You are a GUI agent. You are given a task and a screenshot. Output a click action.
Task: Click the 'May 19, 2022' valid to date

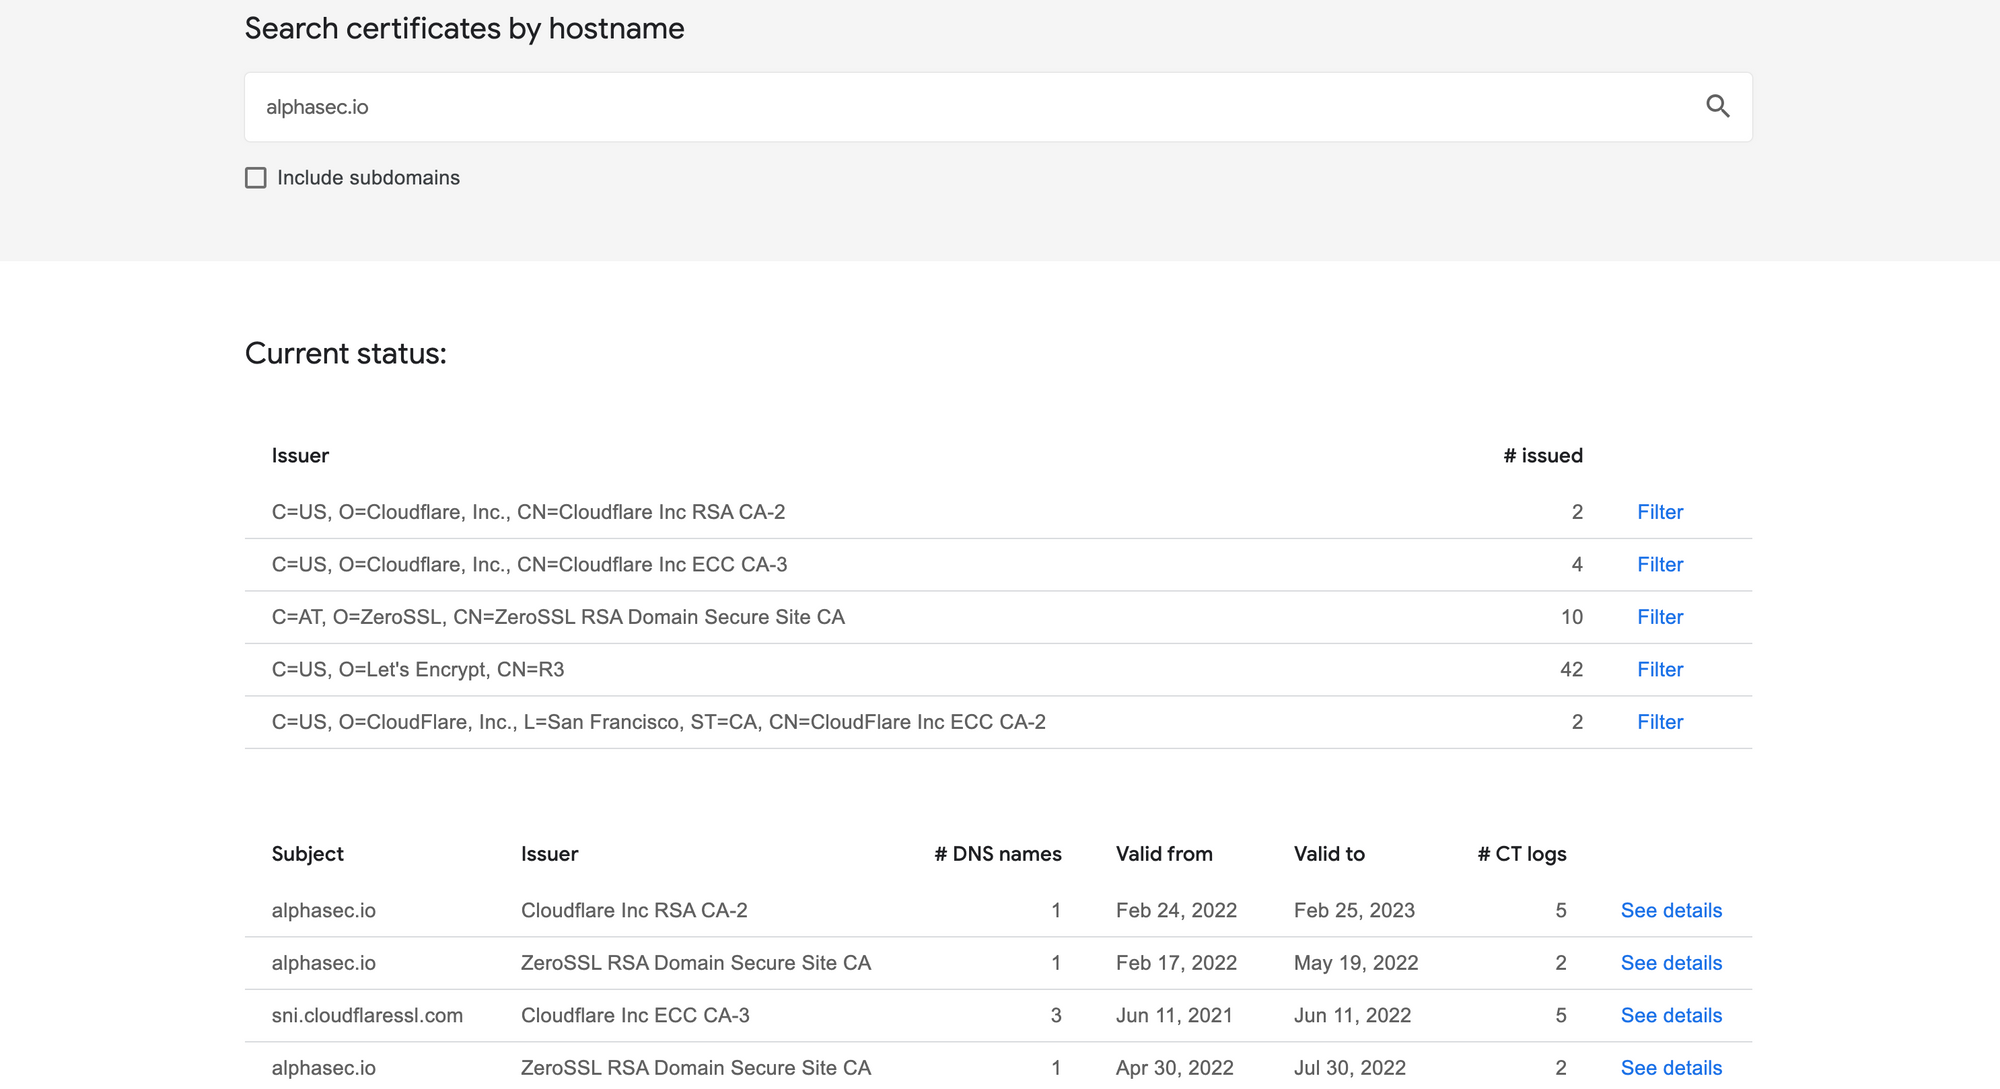(1356, 963)
